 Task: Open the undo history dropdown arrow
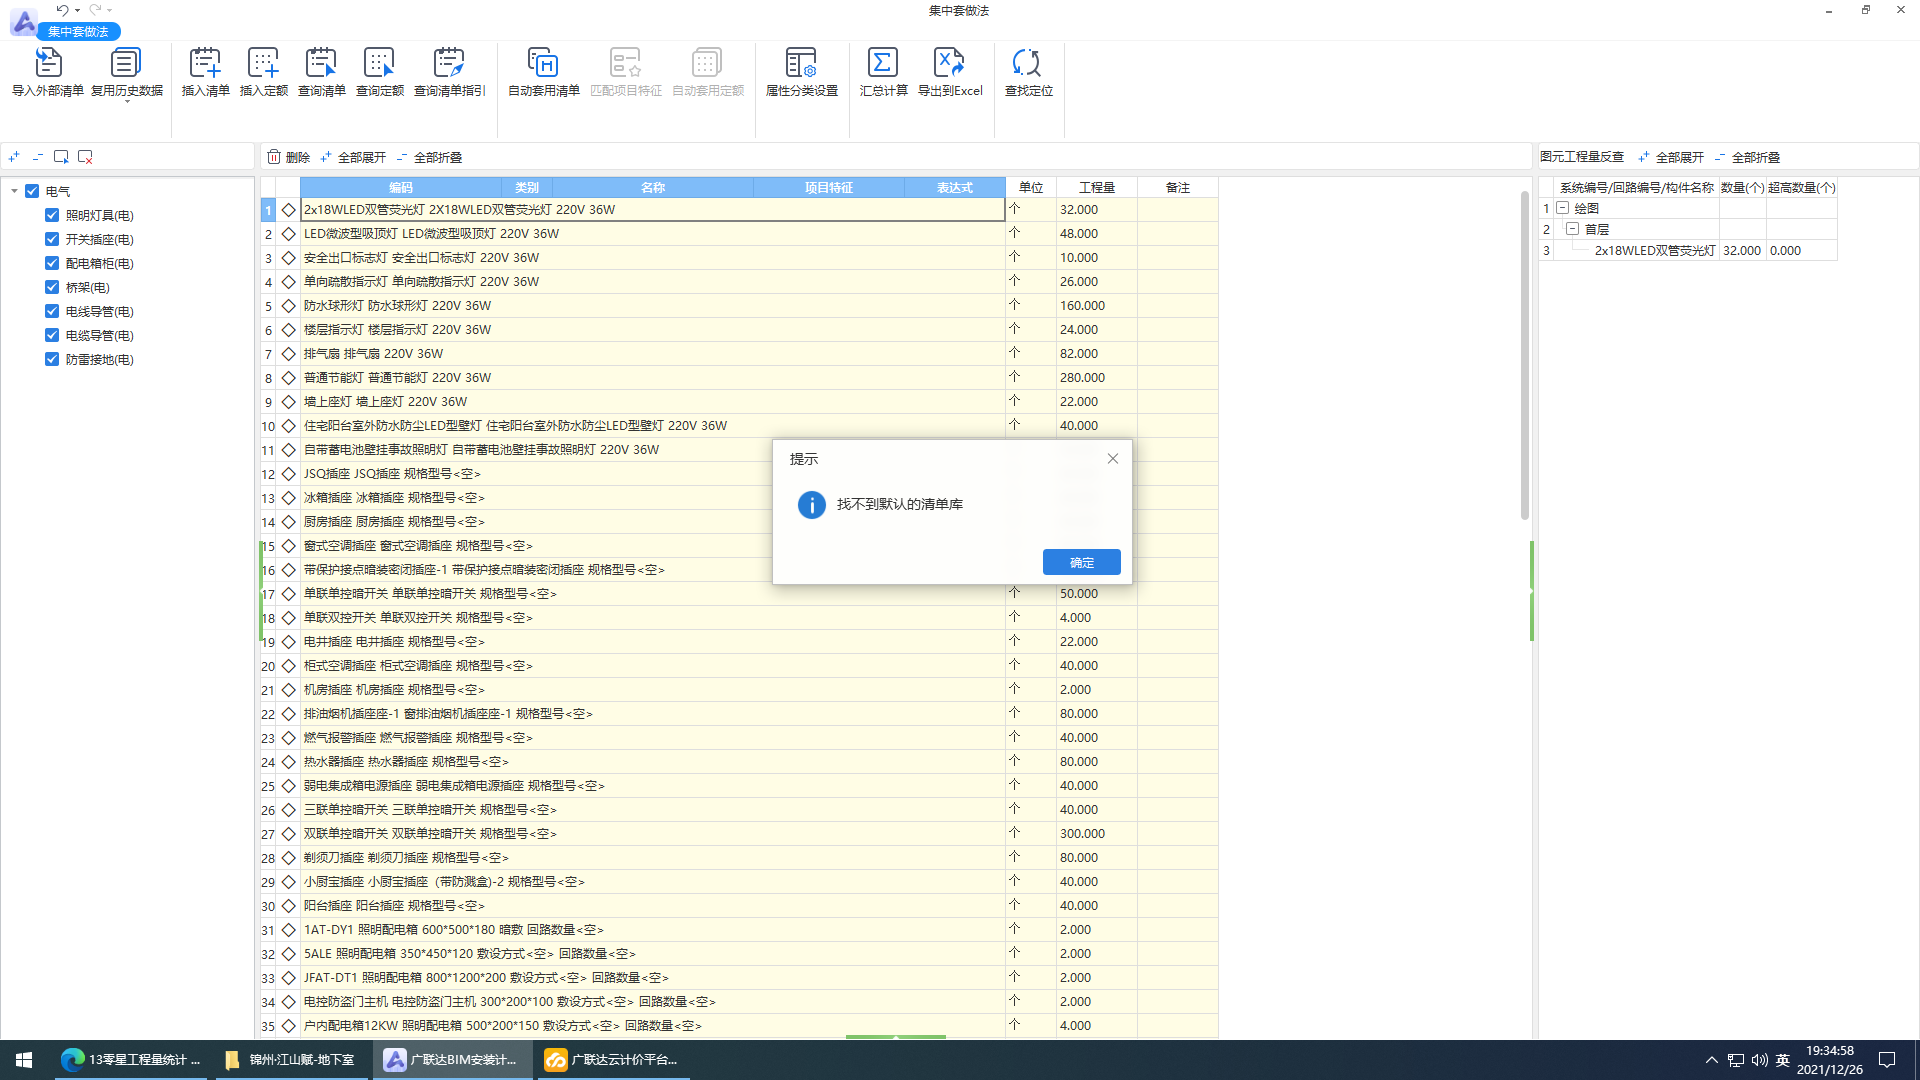pyautogui.click(x=77, y=10)
